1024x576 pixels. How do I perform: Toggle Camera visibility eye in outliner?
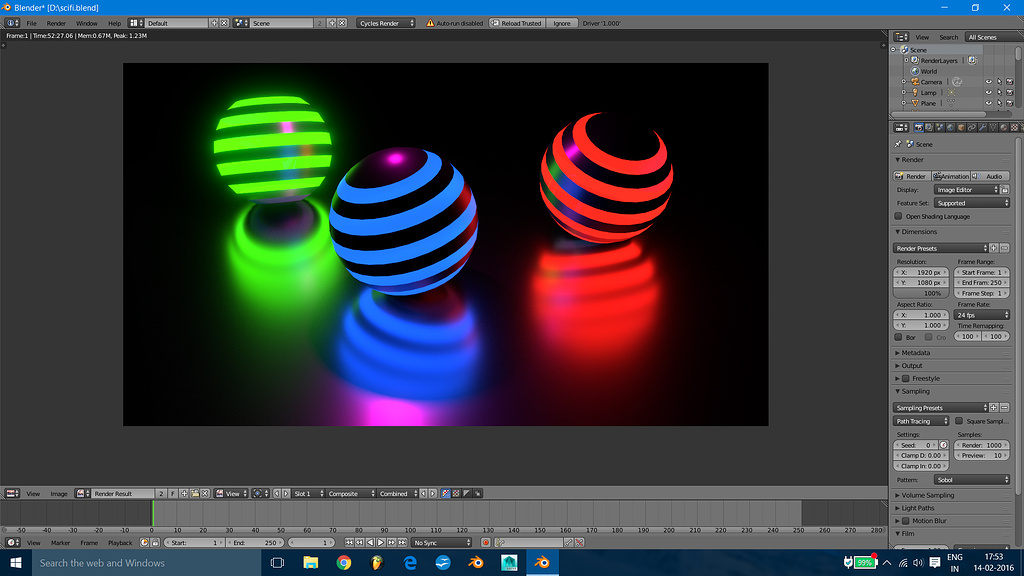tap(989, 82)
